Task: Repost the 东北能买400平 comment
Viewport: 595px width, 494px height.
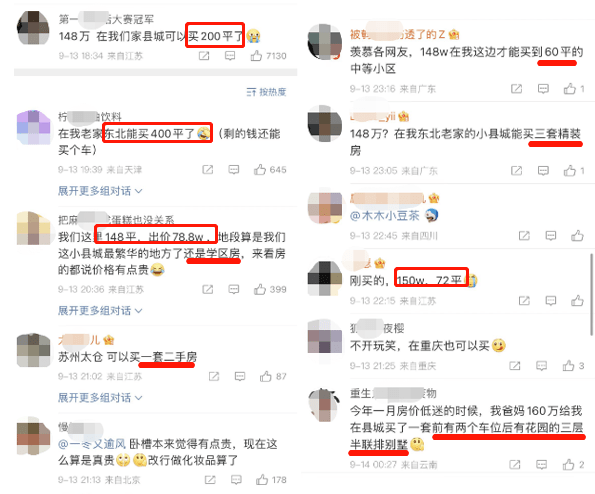Action: click(208, 170)
